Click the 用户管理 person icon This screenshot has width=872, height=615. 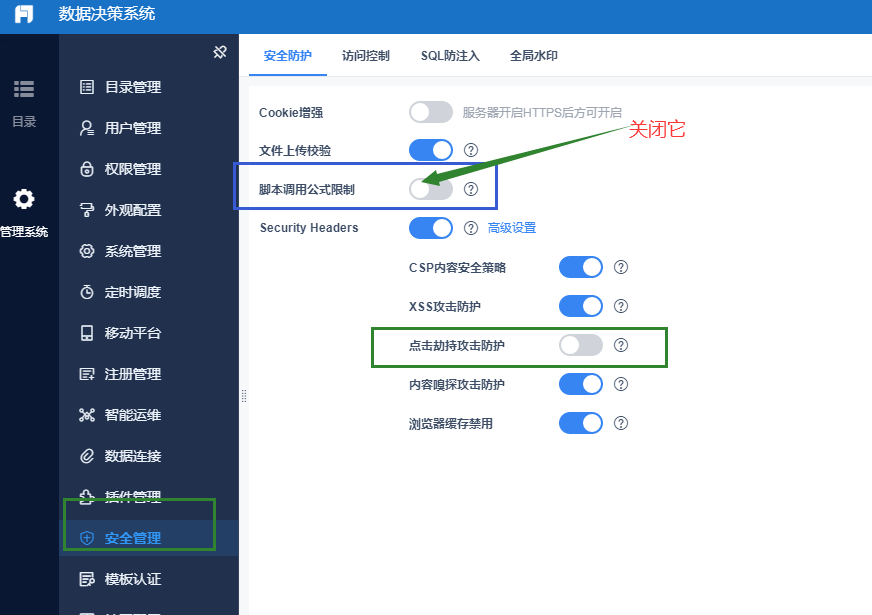pyautogui.click(x=87, y=128)
